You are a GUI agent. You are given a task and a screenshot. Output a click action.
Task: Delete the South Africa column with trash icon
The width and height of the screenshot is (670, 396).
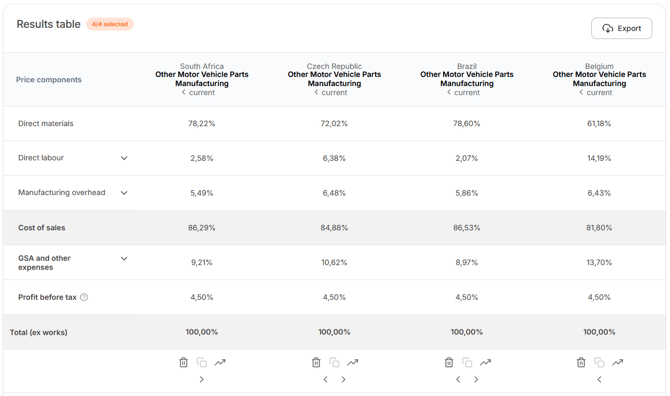183,362
